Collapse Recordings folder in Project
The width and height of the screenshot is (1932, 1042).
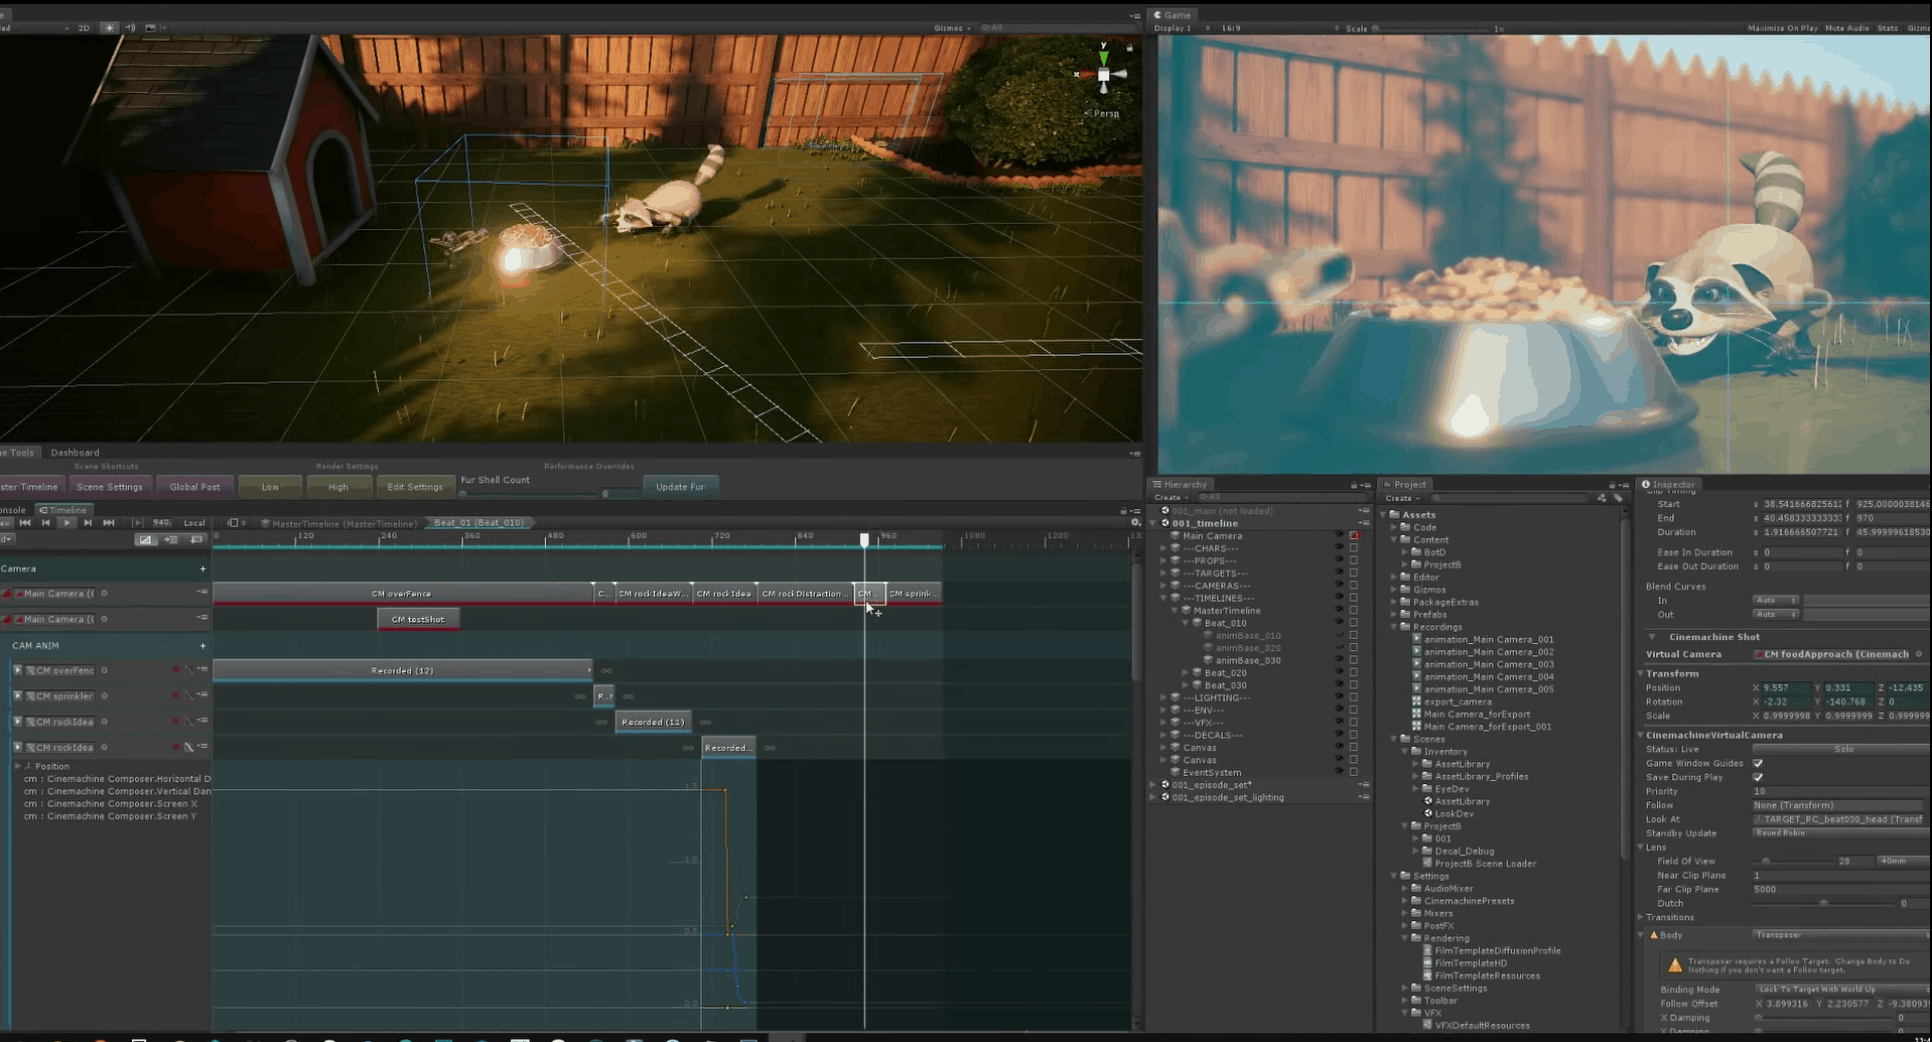point(1394,627)
